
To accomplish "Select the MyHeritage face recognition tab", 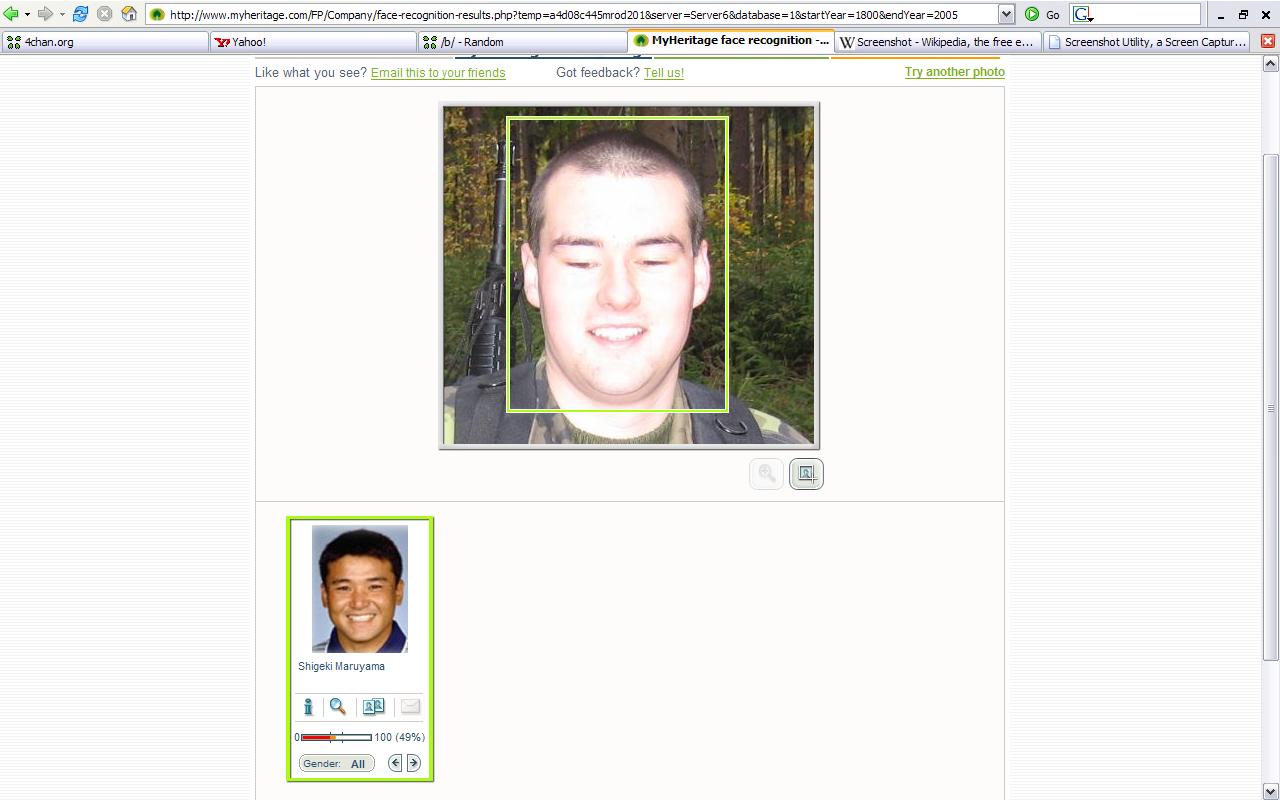I will tap(730, 41).
